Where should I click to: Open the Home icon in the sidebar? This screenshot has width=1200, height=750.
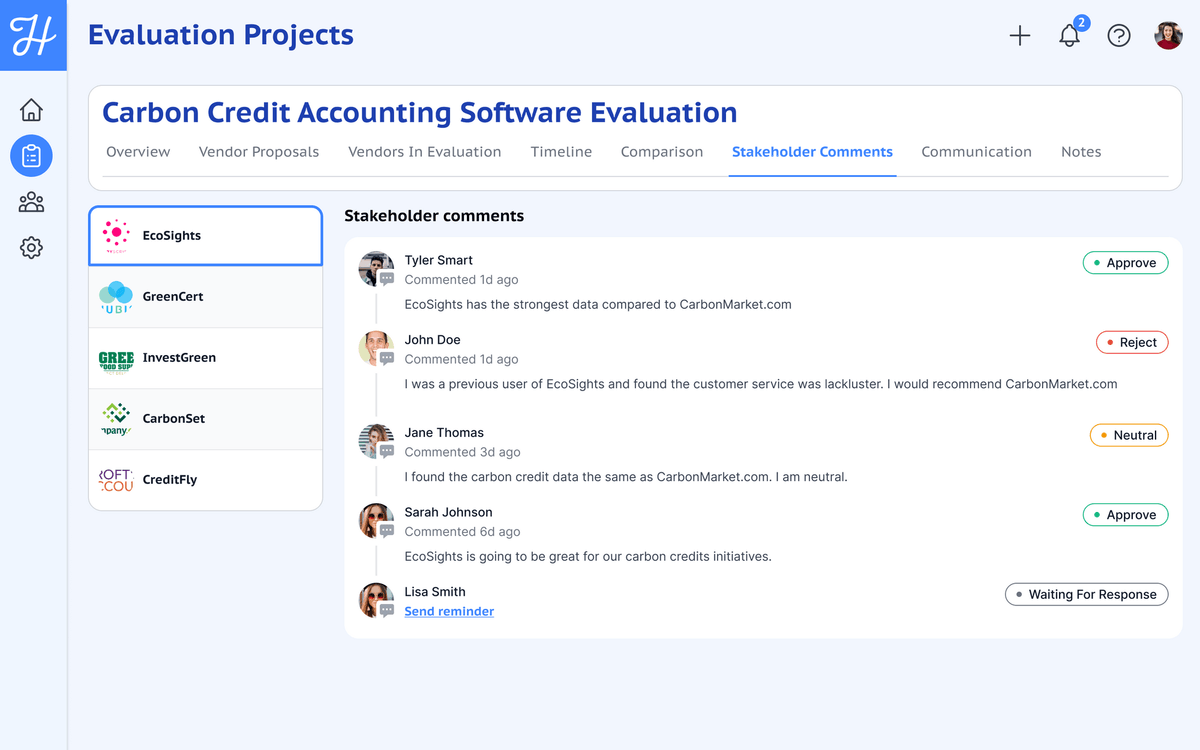coord(31,110)
